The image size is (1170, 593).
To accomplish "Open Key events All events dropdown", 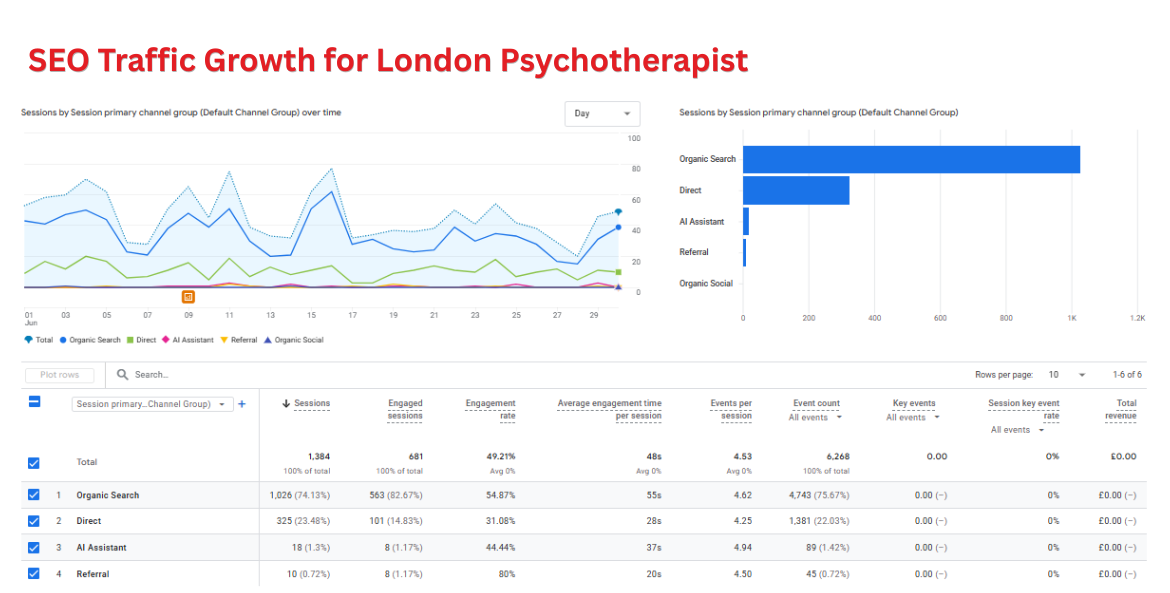I will point(913,418).
